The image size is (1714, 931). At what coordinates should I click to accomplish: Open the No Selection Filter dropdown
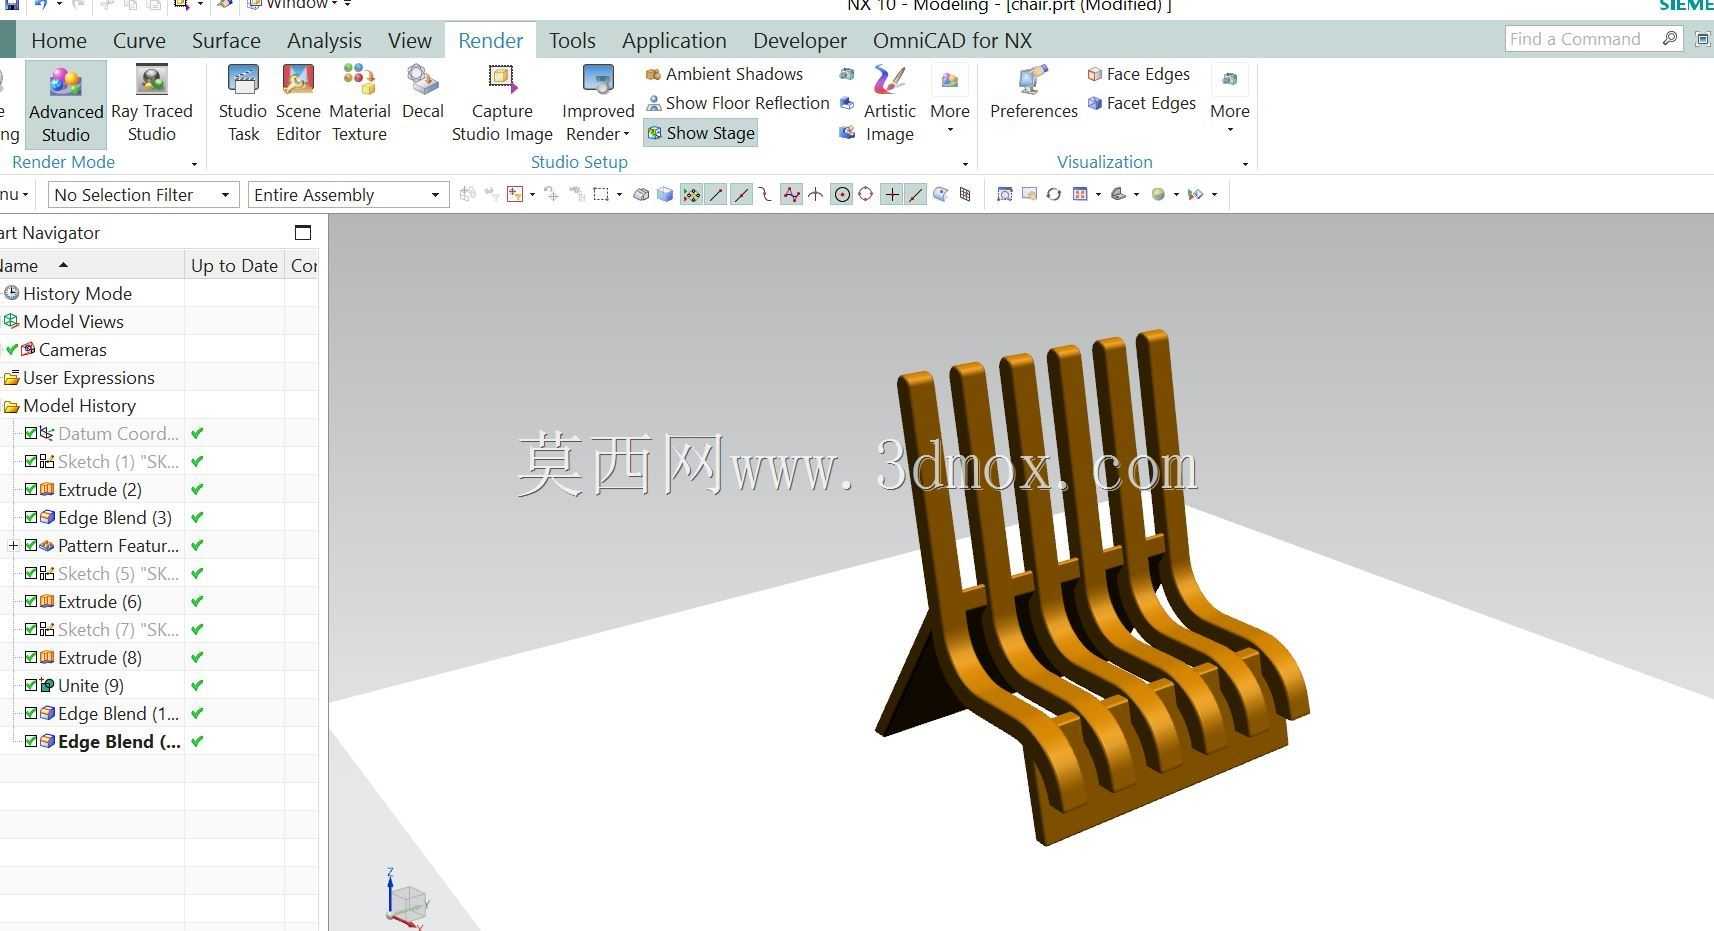(143, 195)
